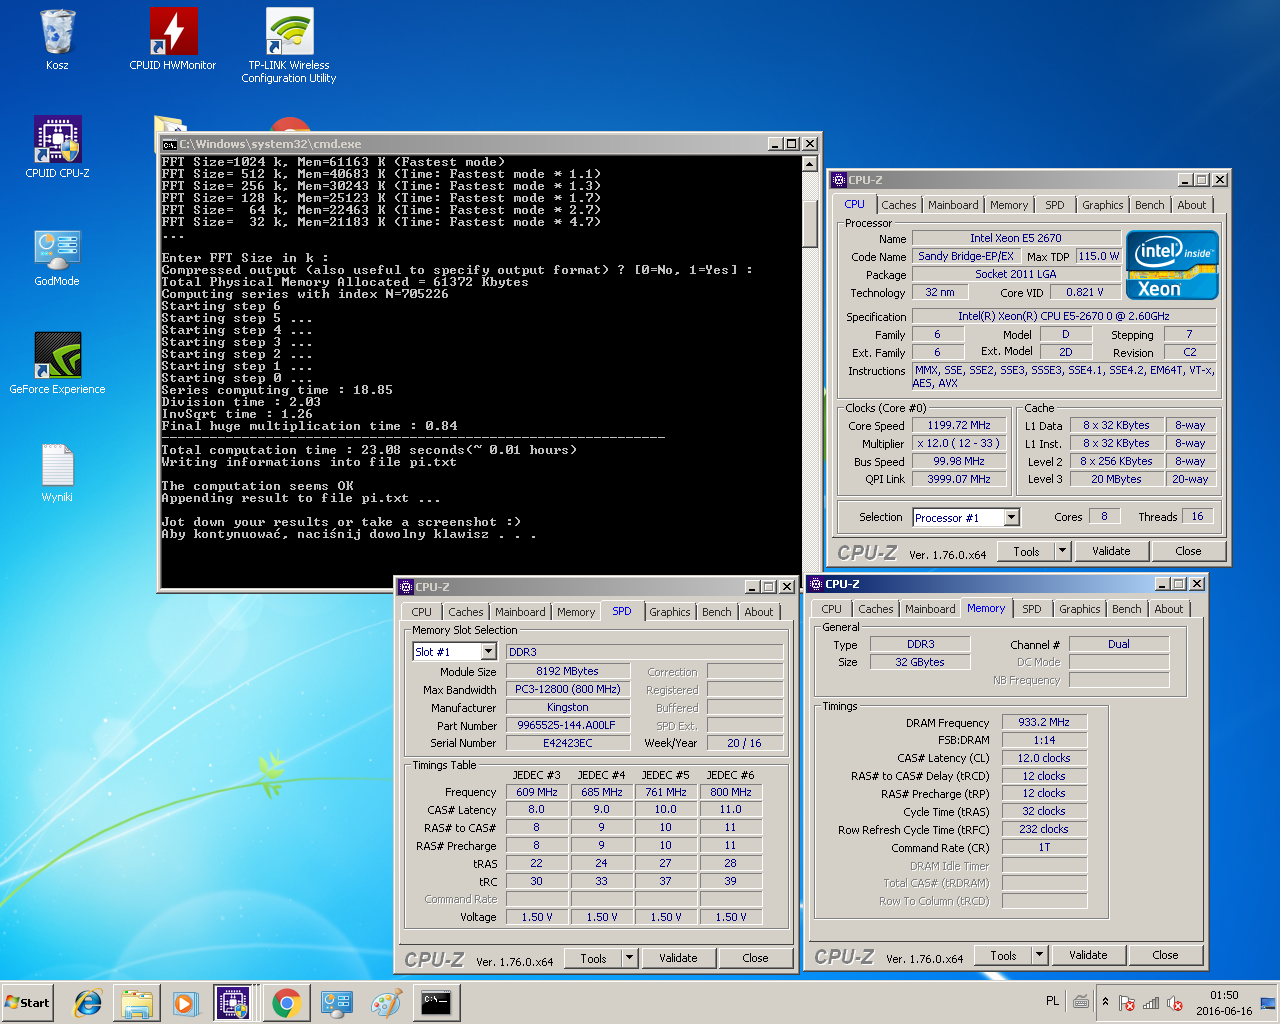
Task: Open Google Chrome from taskbar
Action: point(286,1003)
